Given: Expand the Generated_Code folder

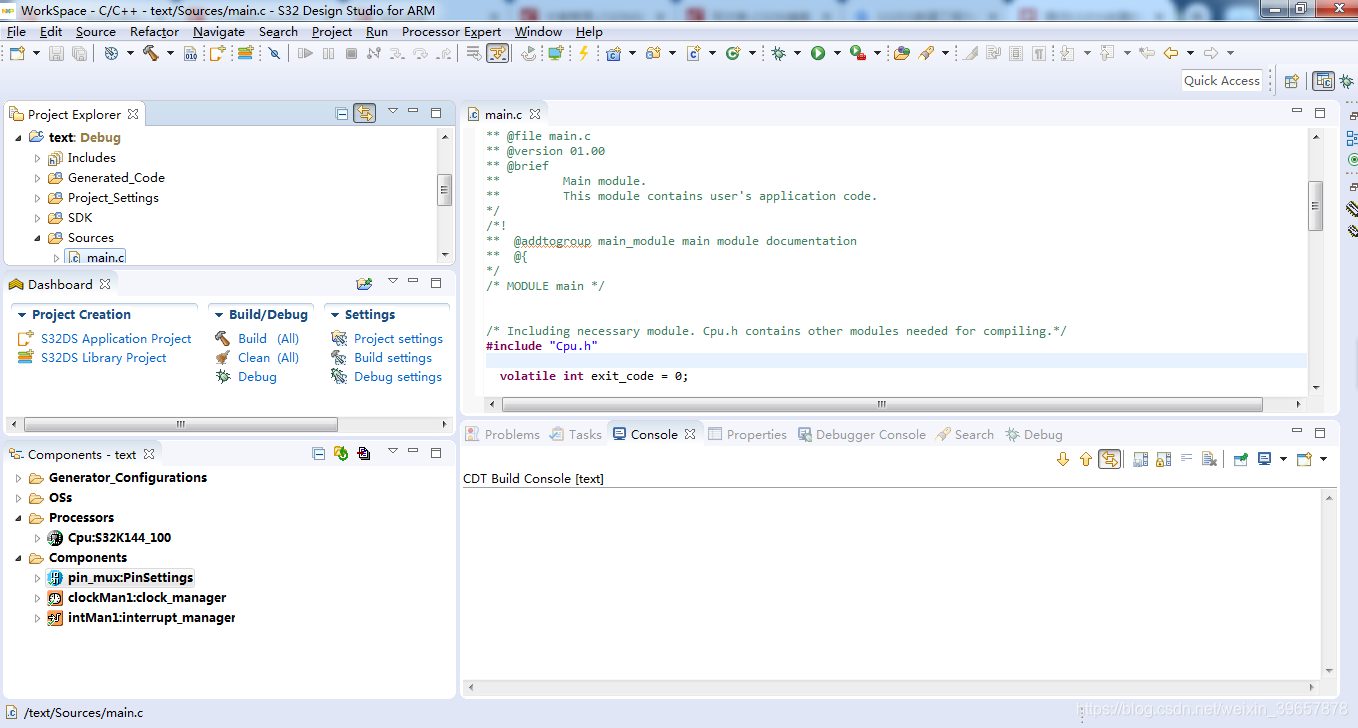Looking at the screenshot, I should [38, 178].
